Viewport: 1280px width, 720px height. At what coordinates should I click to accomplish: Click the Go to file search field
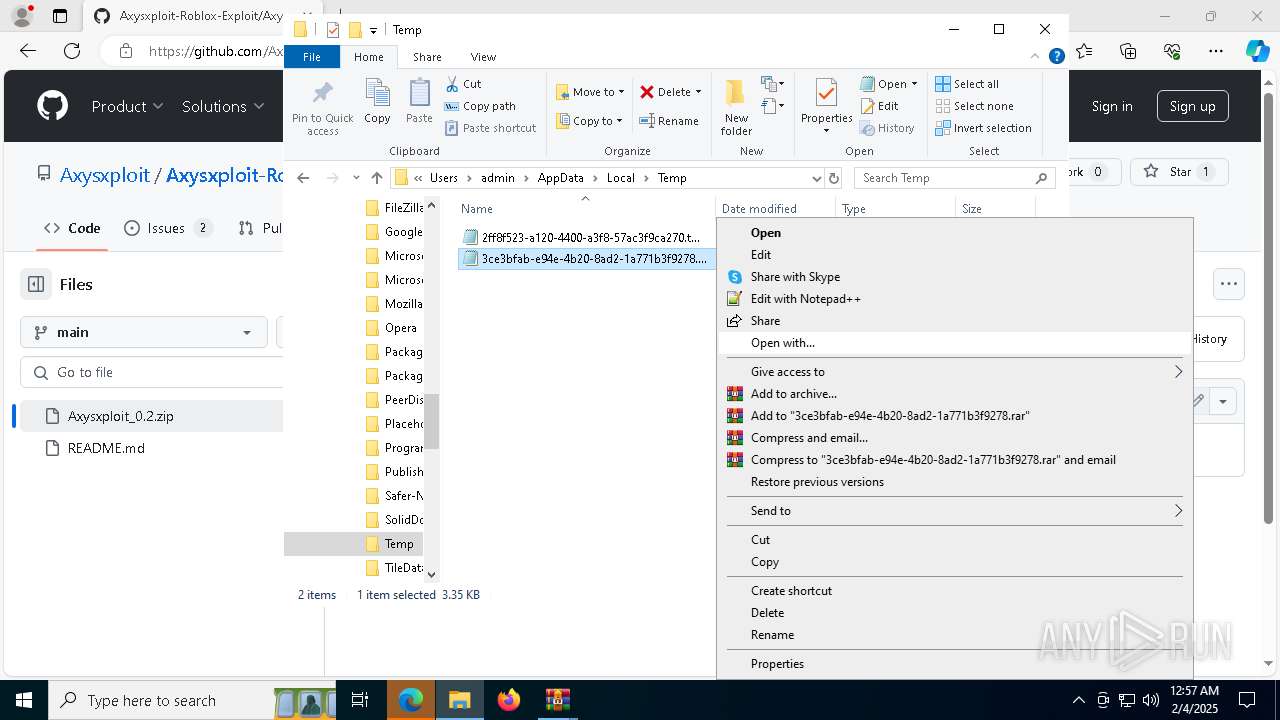[152, 372]
